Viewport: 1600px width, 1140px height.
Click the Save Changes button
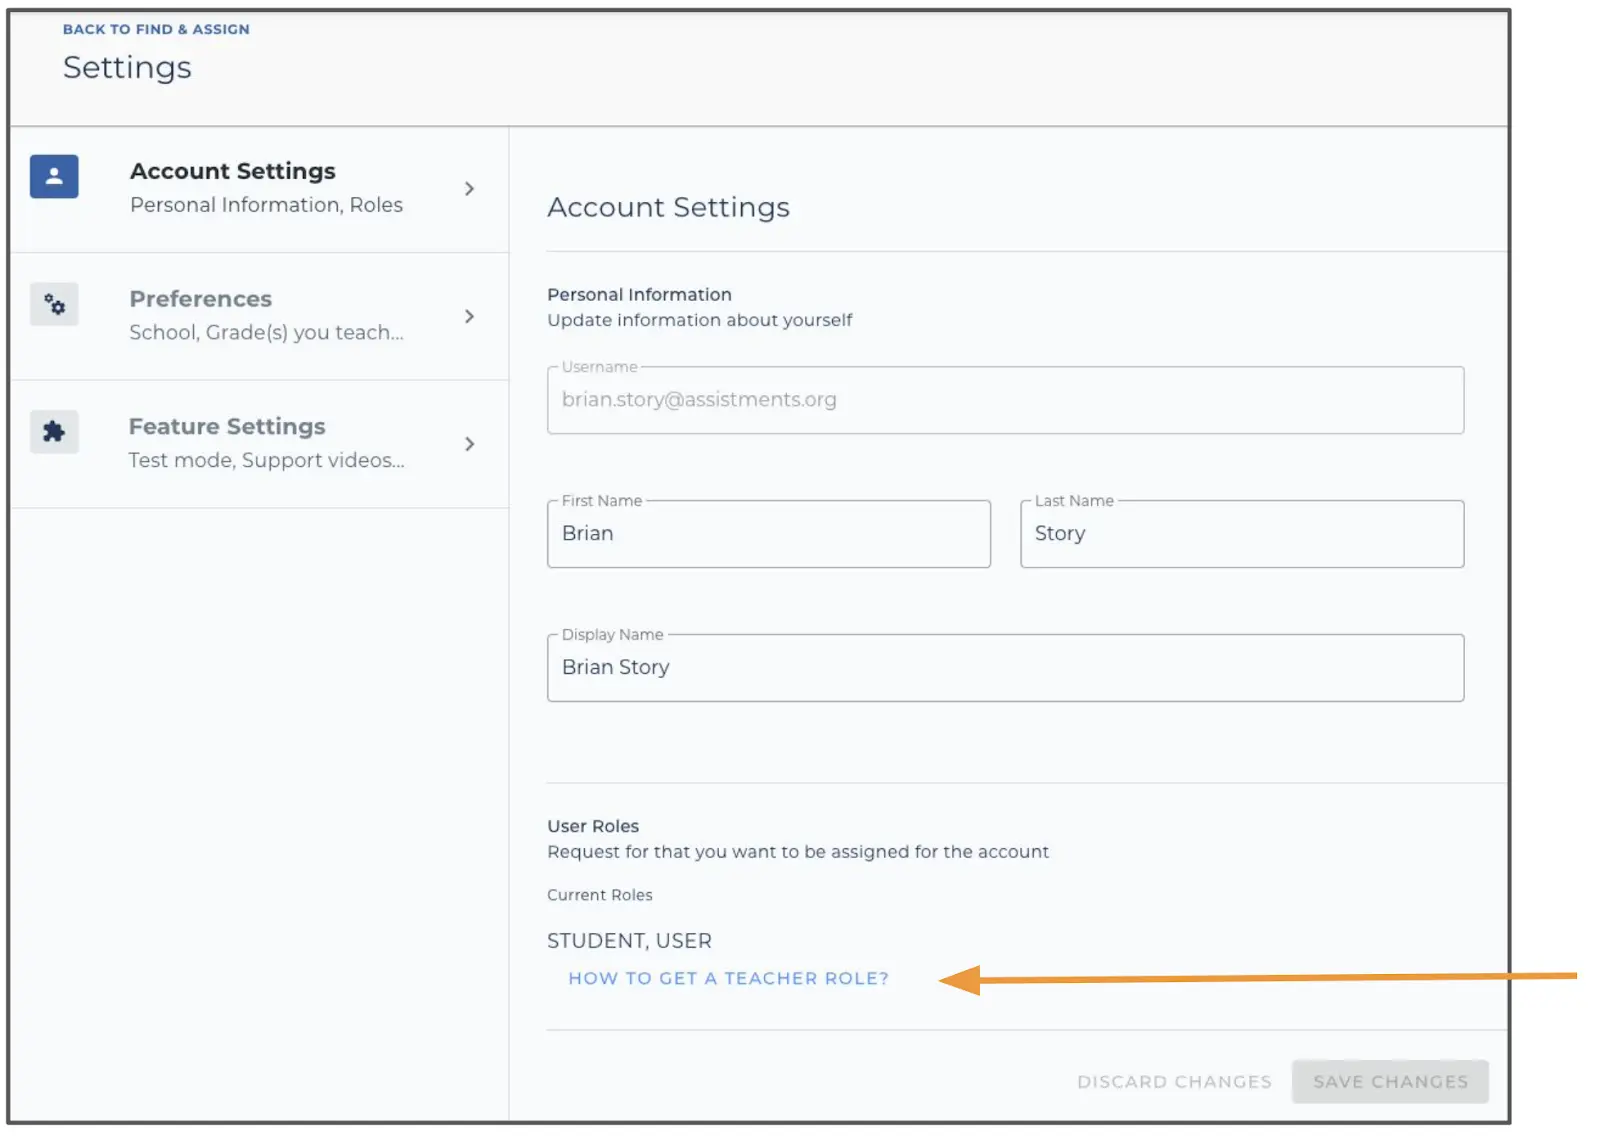(1389, 1081)
